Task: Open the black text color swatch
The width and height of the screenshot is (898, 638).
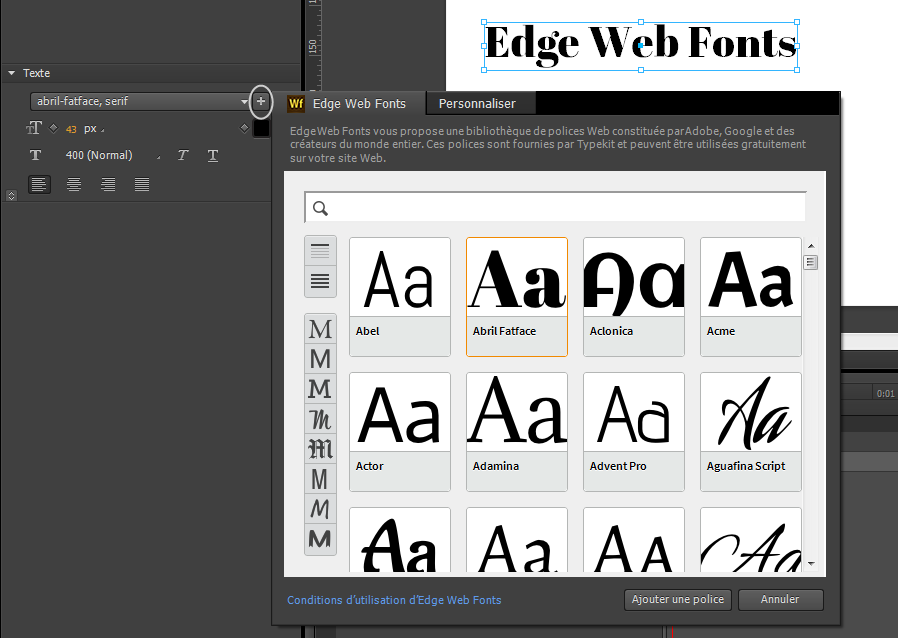Action: click(261, 128)
